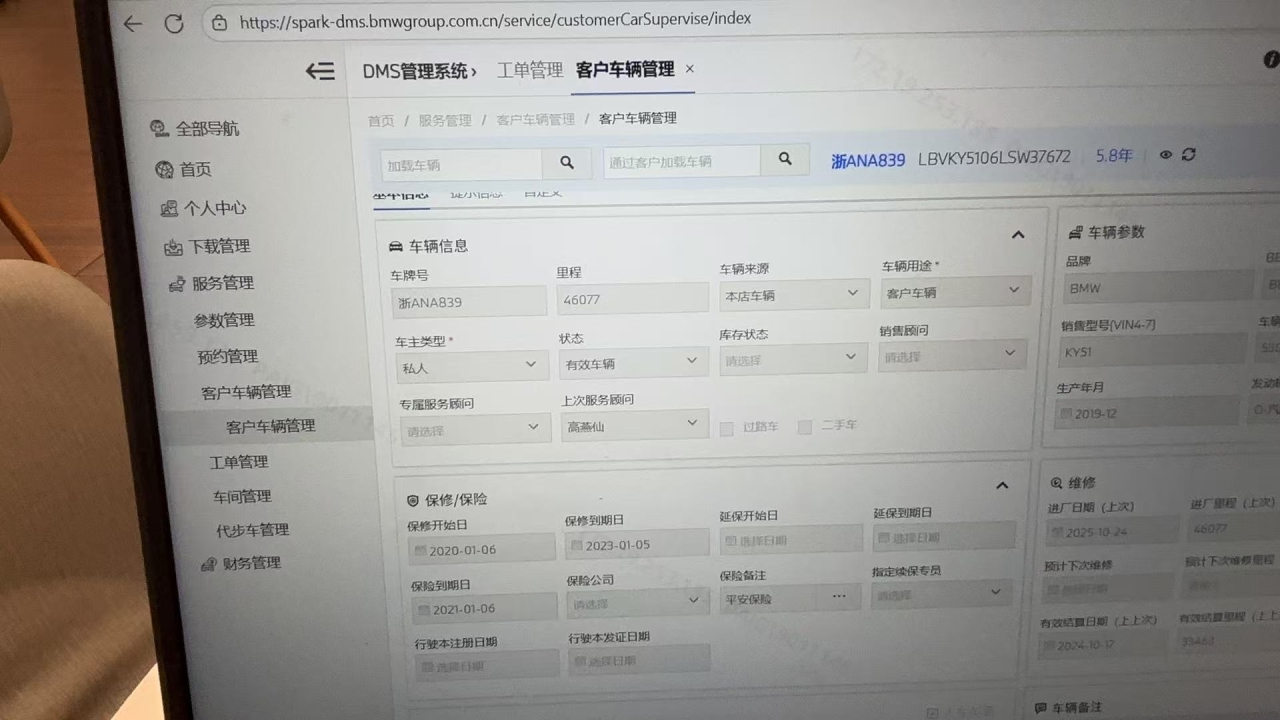
Task: Close the 客户车辆管理 tab
Action: pyautogui.click(x=689, y=69)
